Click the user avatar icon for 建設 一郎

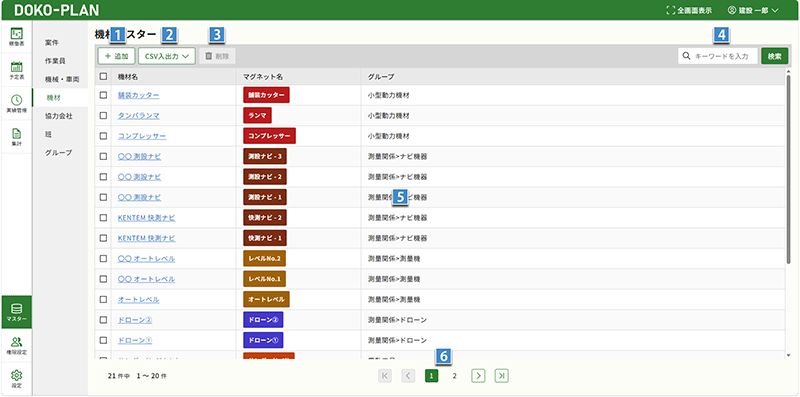[732, 10]
